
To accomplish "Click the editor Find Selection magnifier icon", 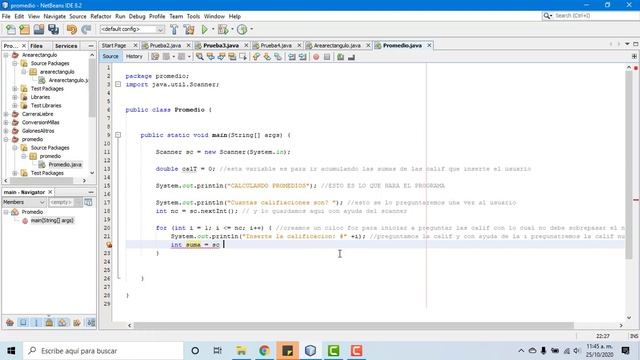I will (x=200, y=57).
